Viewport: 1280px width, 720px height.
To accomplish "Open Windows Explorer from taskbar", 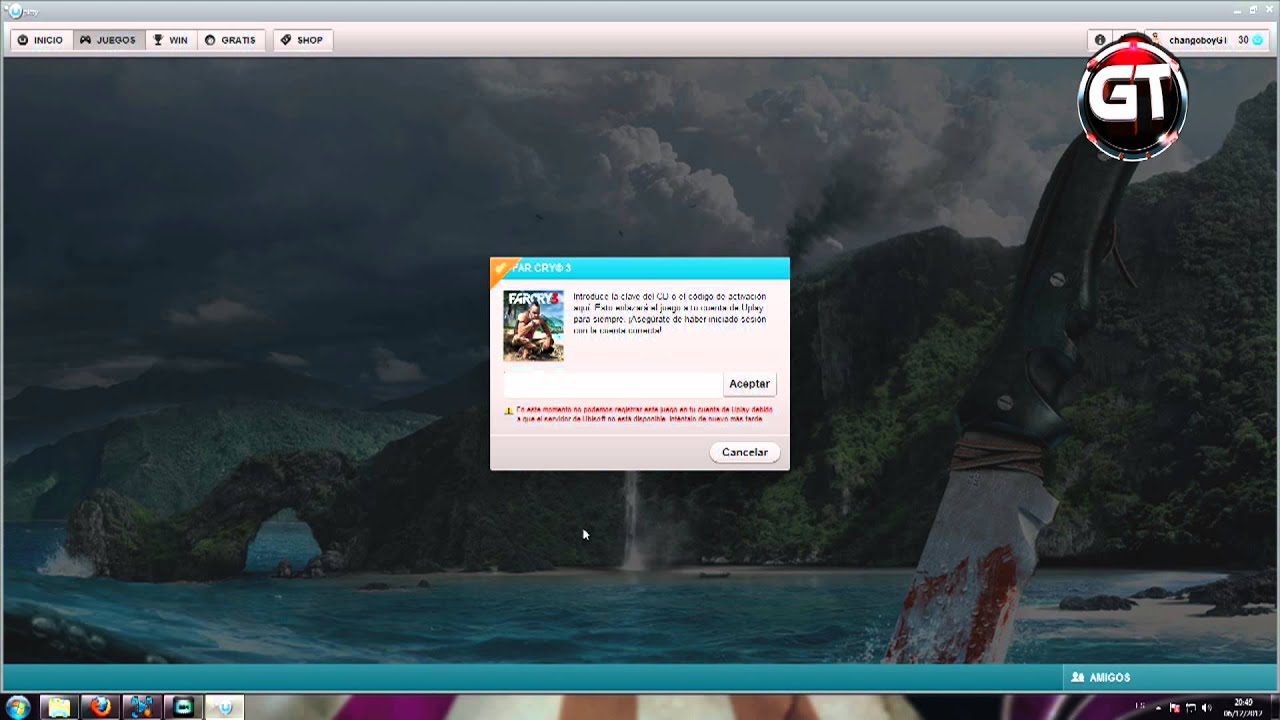I will pyautogui.click(x=60, y=707).
